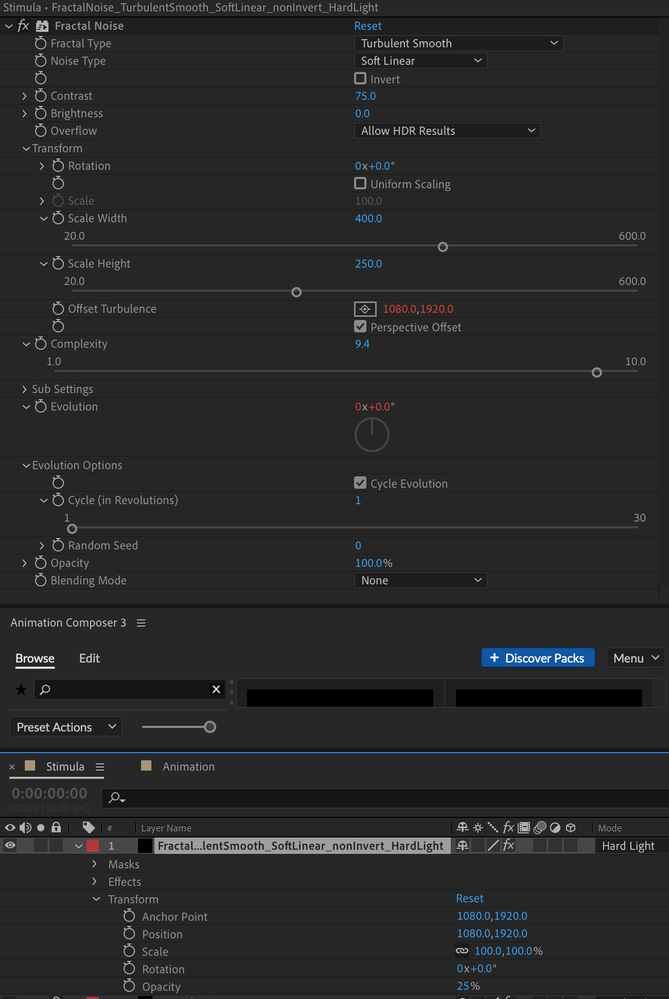Click the favorites star in Animation Composer
The image size is (669, 999).
21,689
